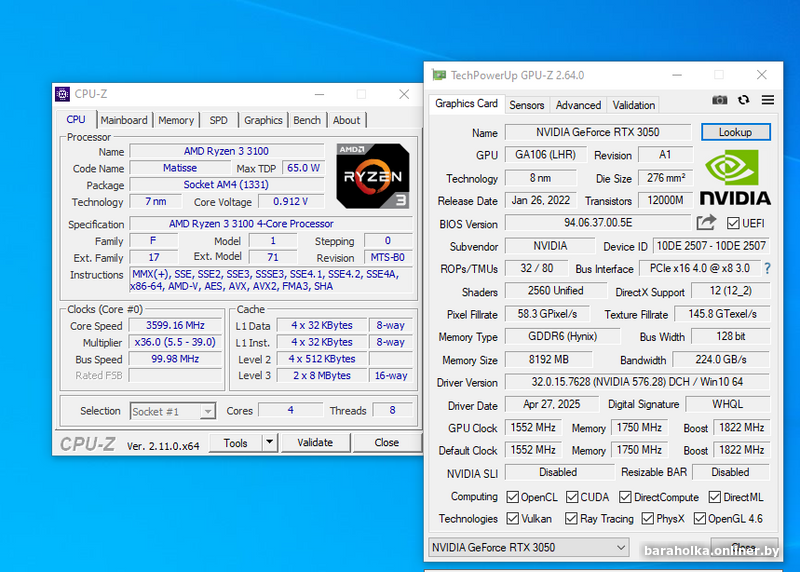This screenshot has width=800, height=572.
Task: Switch to the Bench tab in CPU-Z
Action: point(307,120)
